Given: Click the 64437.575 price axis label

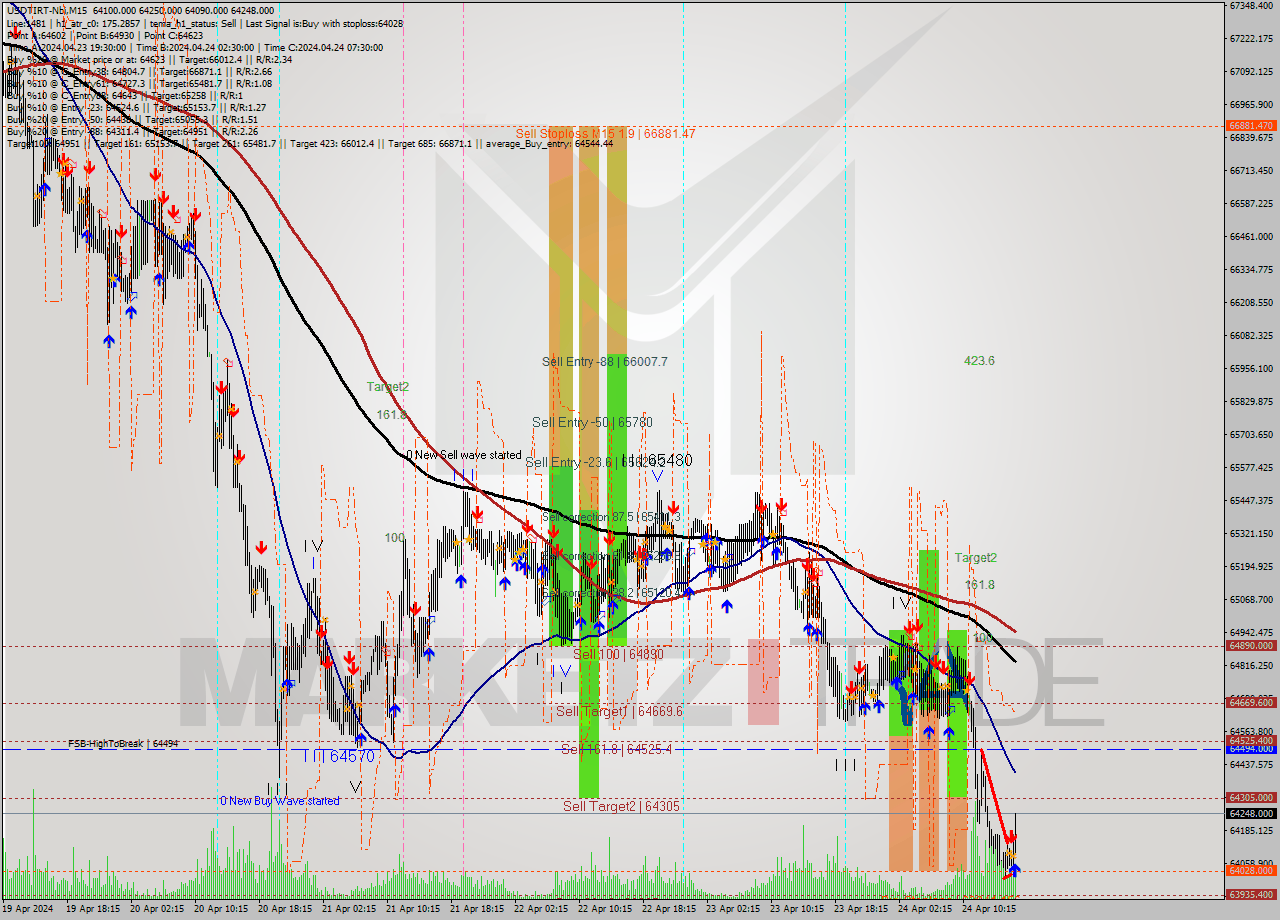Looking at the screenshot, I should click(x=1251, y=764).
